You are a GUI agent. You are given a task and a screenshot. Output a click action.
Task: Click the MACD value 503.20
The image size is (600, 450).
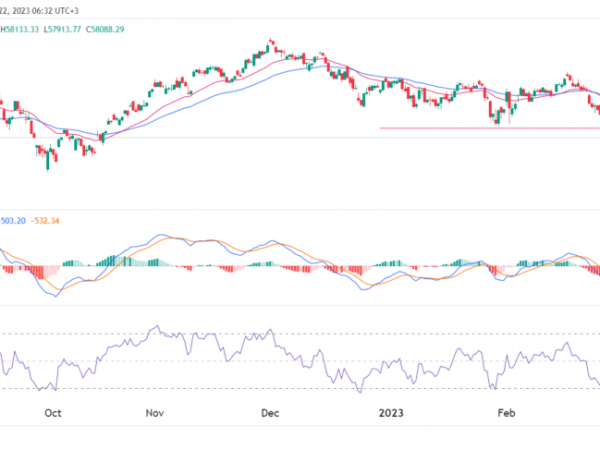(x=13, y=221)
